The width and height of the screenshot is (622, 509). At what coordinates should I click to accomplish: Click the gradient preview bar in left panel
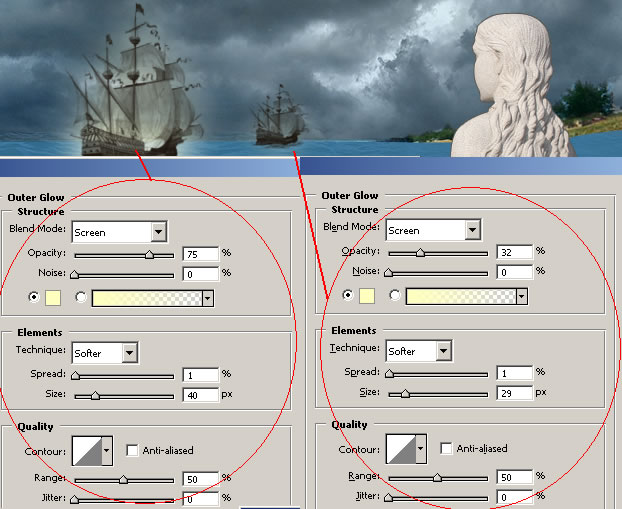point(147,298)
